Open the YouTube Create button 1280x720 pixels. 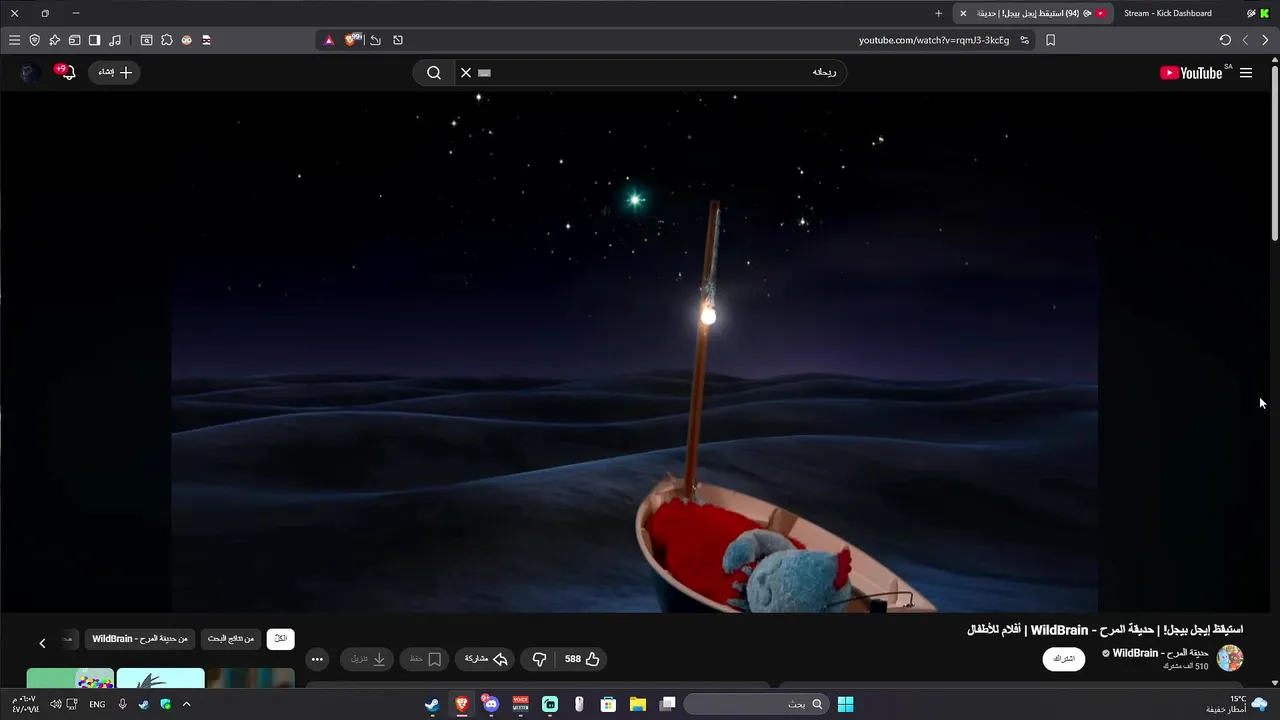pos(115,72)
